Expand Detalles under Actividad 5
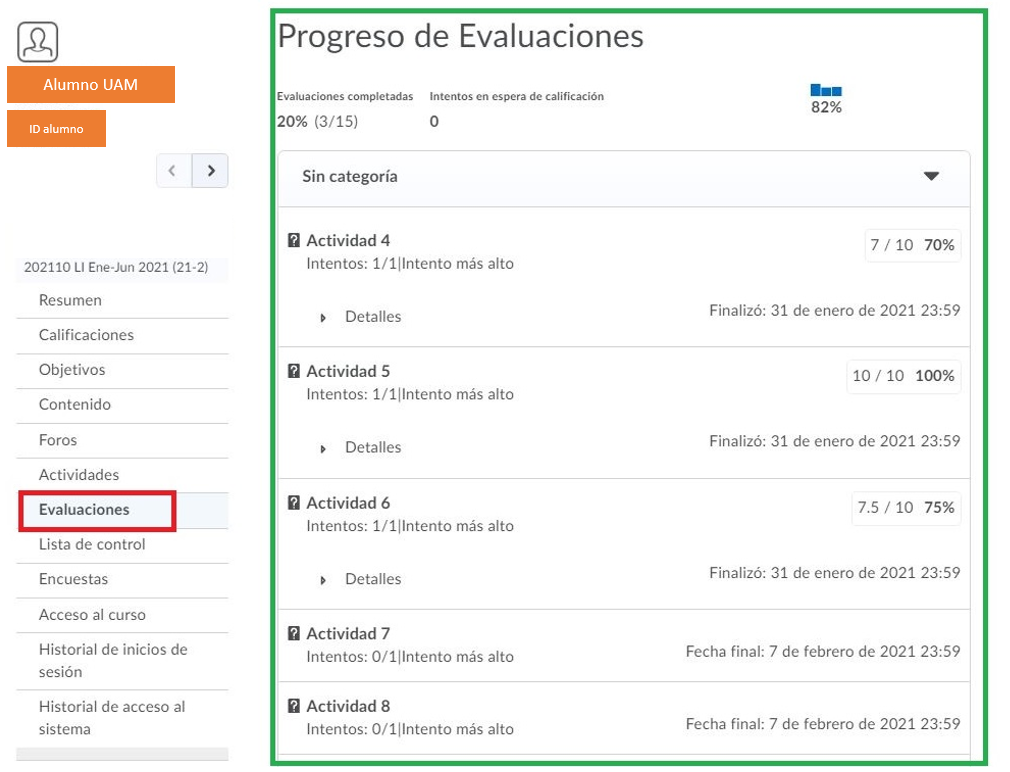1010x772 pixels. tap(361, 448)
